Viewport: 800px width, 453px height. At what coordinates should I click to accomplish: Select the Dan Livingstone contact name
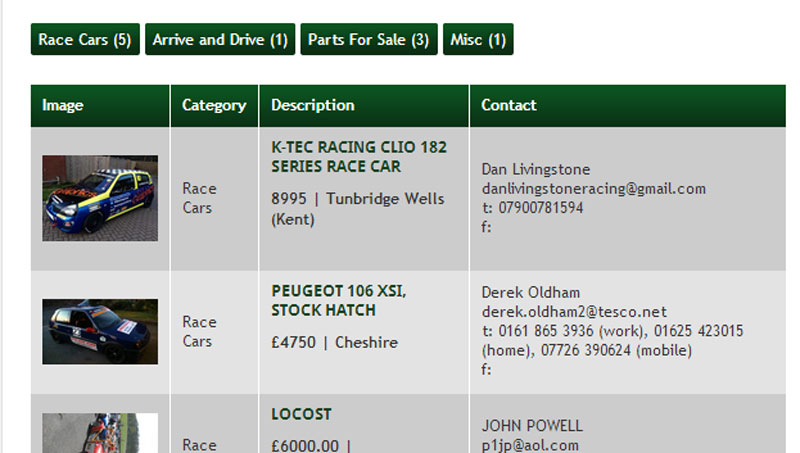536,169
